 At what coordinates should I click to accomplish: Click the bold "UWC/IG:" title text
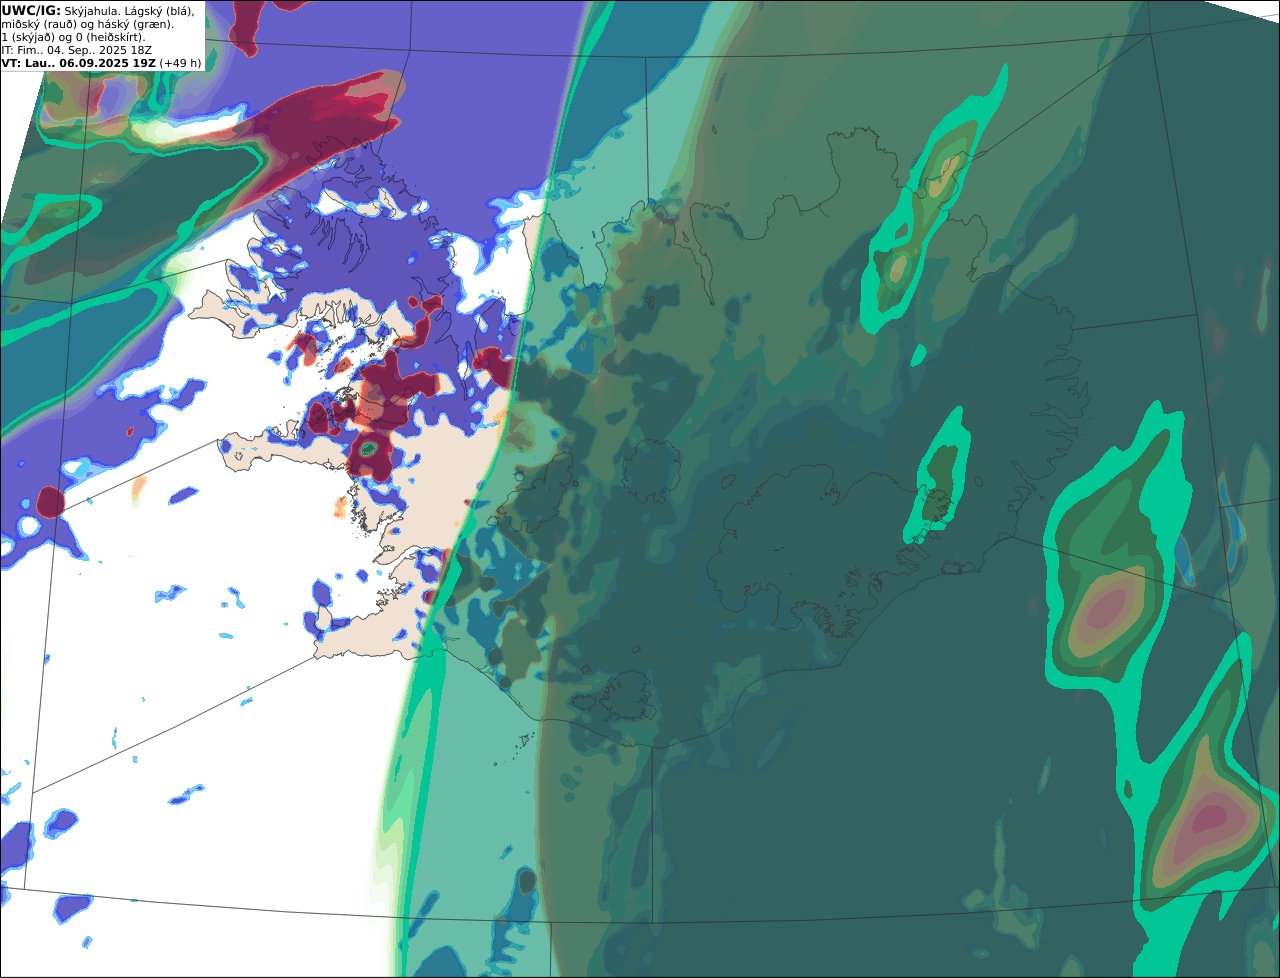(x=31, y=10)
